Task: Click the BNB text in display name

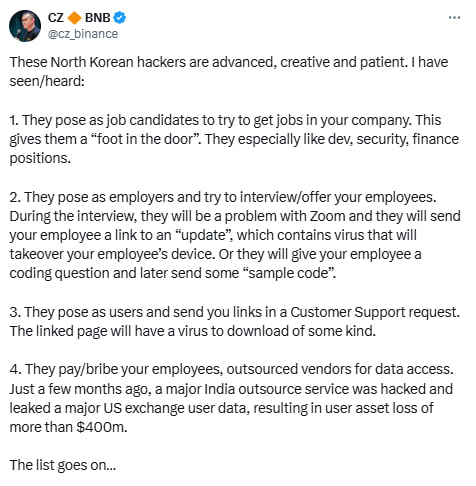Action: click(97, 18)
